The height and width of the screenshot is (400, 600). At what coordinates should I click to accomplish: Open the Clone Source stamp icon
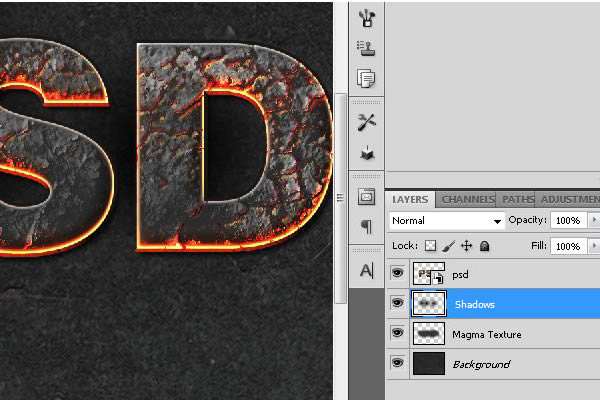[366, 47]
